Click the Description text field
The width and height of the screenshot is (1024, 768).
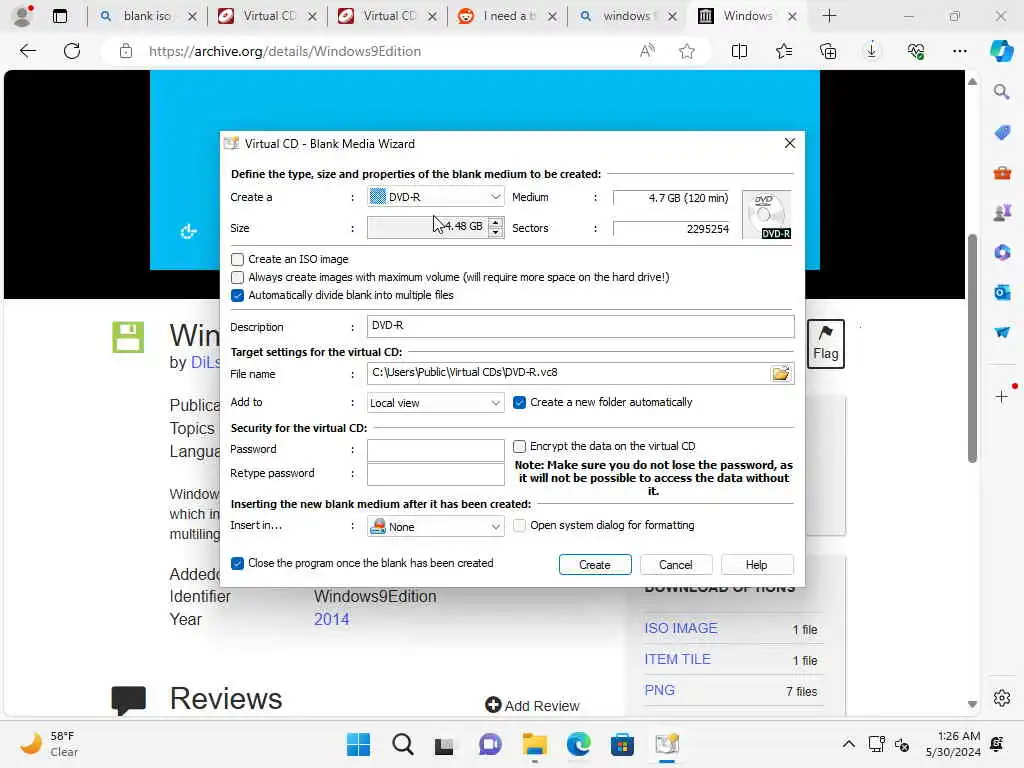click(581, 326)
